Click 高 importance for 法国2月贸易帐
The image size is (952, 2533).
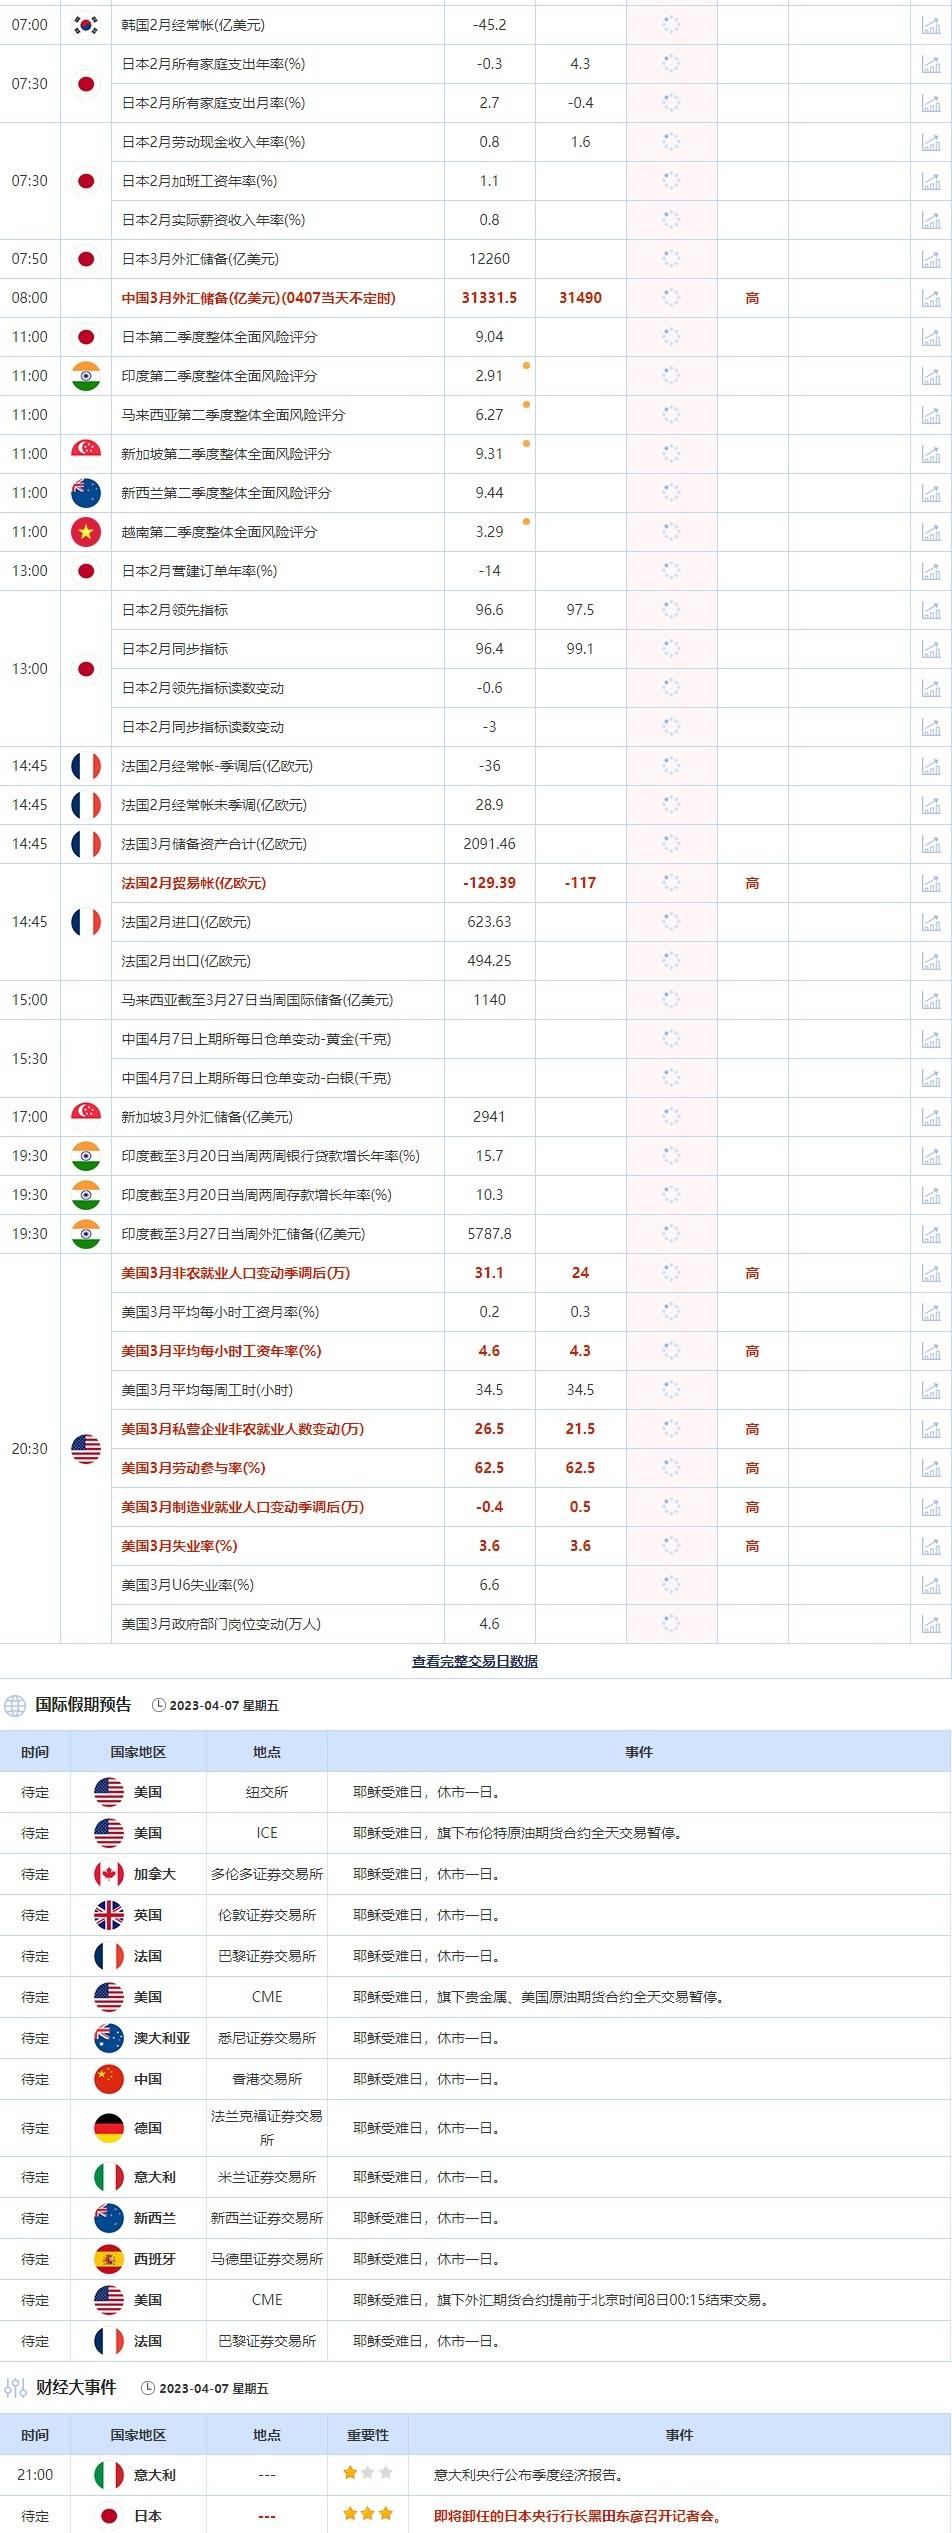tap(752, 883)
